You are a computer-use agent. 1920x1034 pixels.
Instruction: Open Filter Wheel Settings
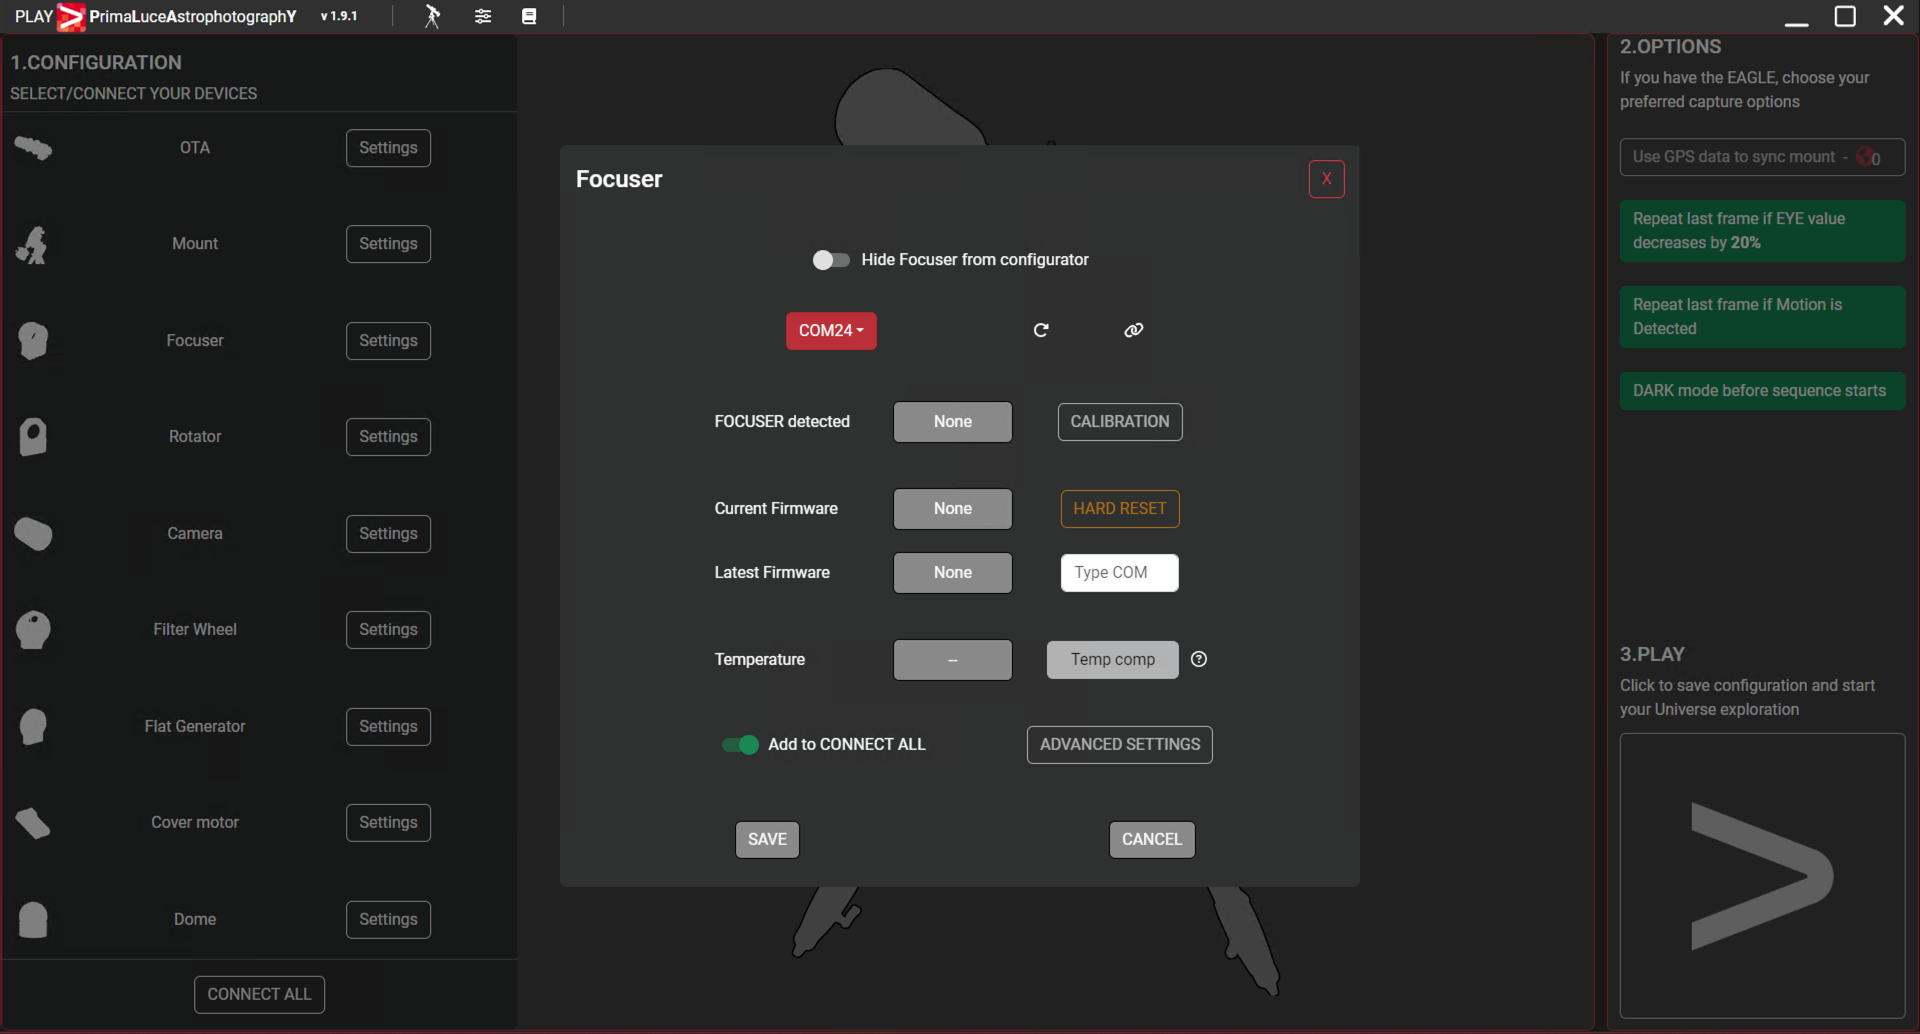388,630
